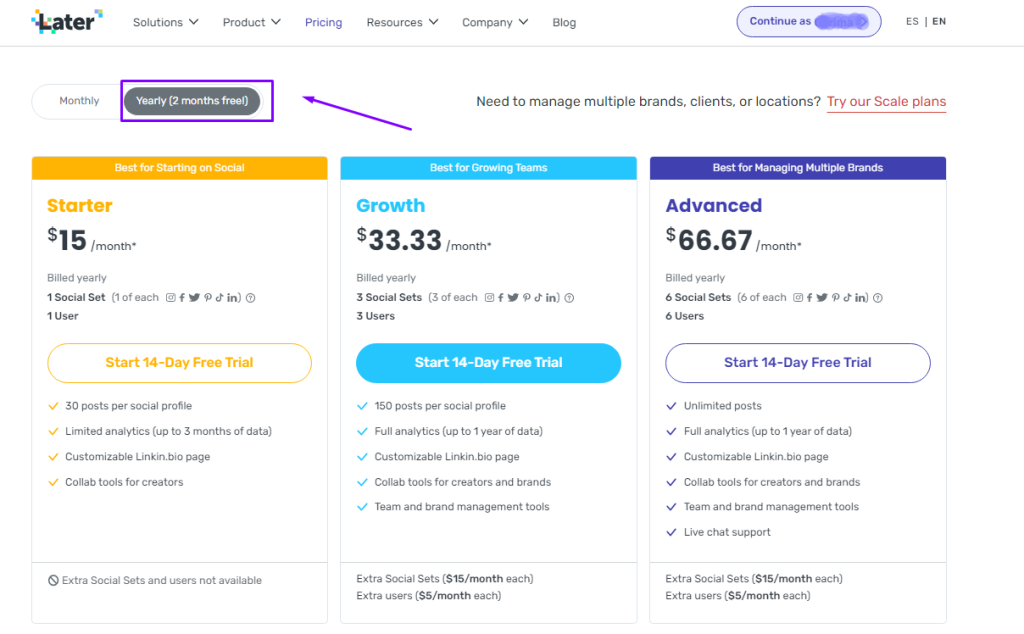Image resolution: width=1024 pixels, height=634 pixels.
Task: Click Advanced Social Sets info help icon
Action: coord(878,298)
